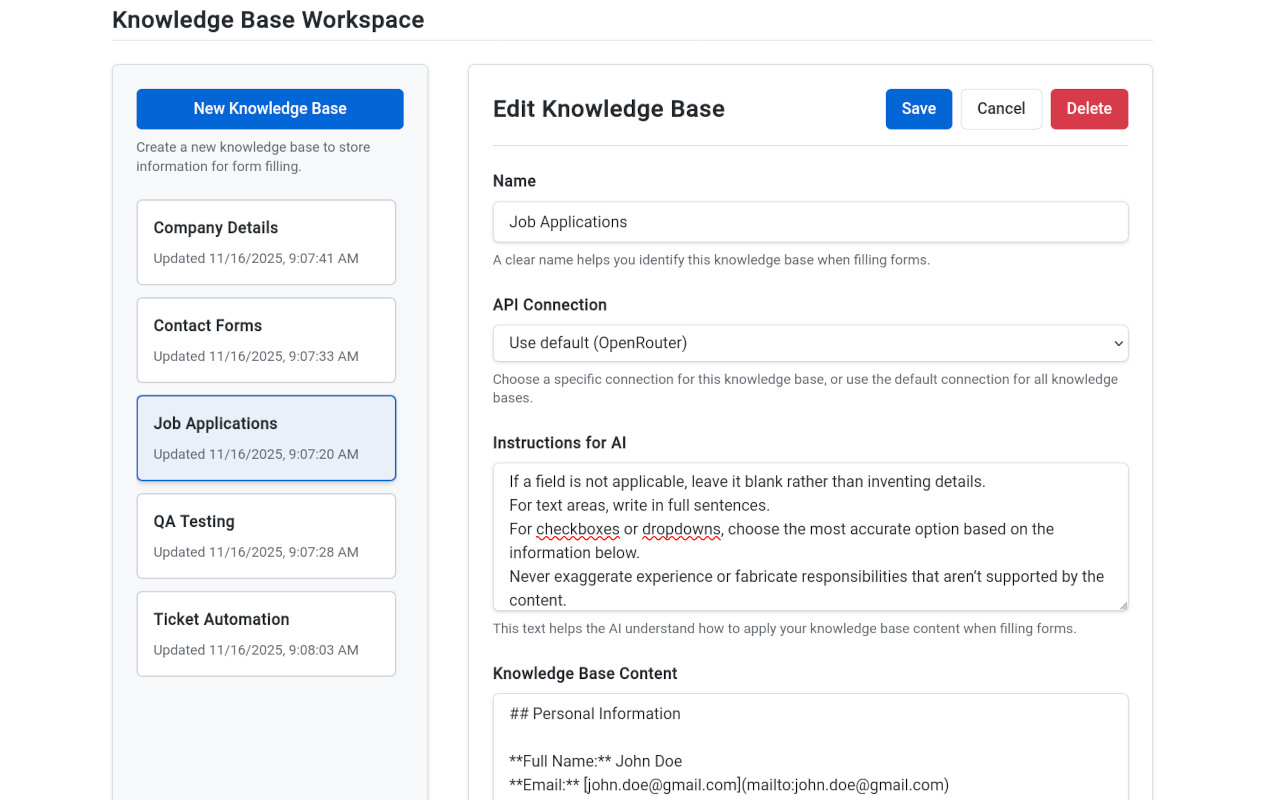
Task: Save the Job Applications knowledge base
Action: (x=918, y=108)
